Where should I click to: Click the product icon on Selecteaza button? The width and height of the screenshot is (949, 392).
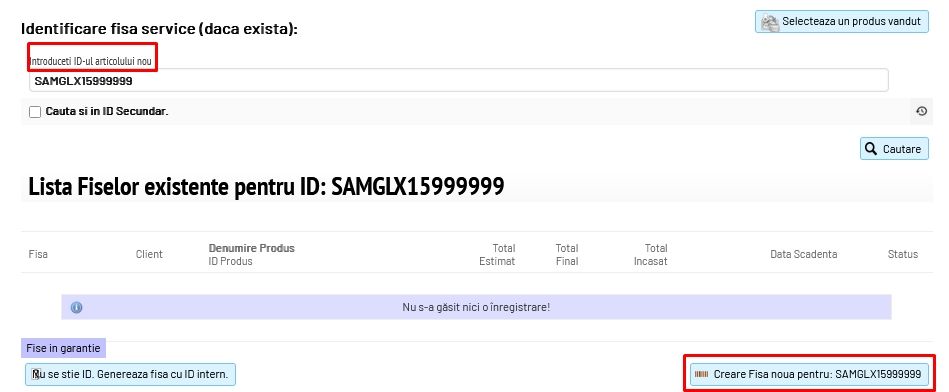[770, 22]
